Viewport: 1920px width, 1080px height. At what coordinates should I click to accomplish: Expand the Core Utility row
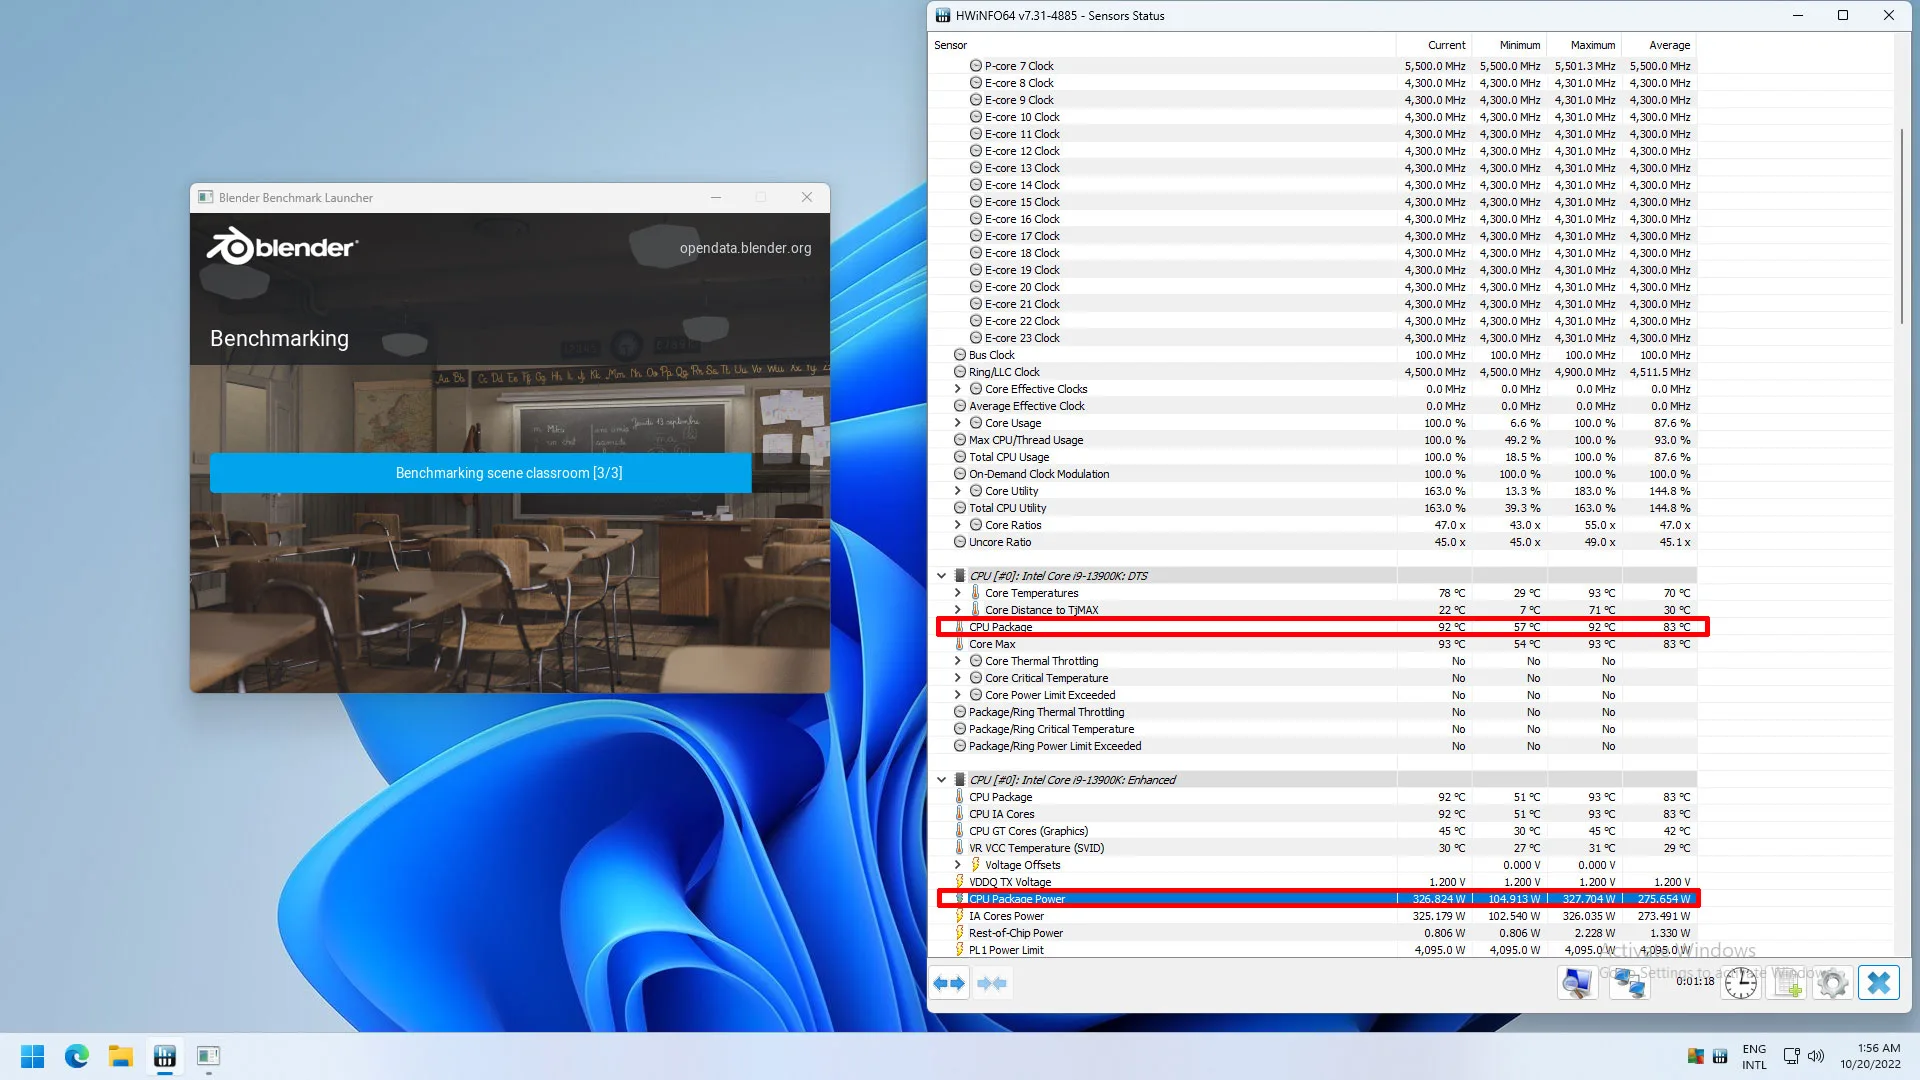958,491
